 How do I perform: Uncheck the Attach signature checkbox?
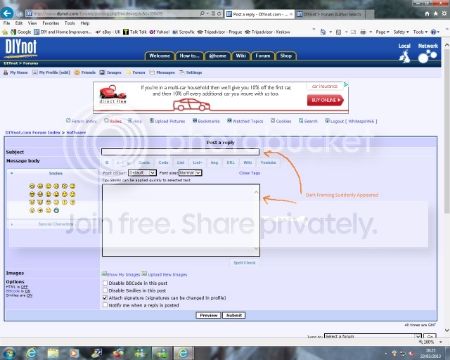point(105,298)
